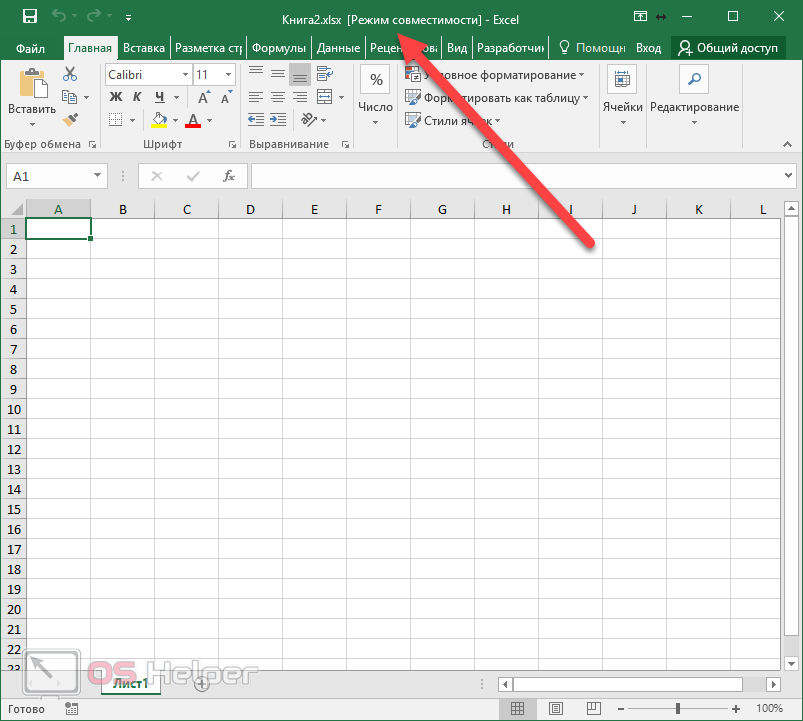Screen dimensions: 803x721
Task: Click inside the formula bar input
Action: [510, 176]
